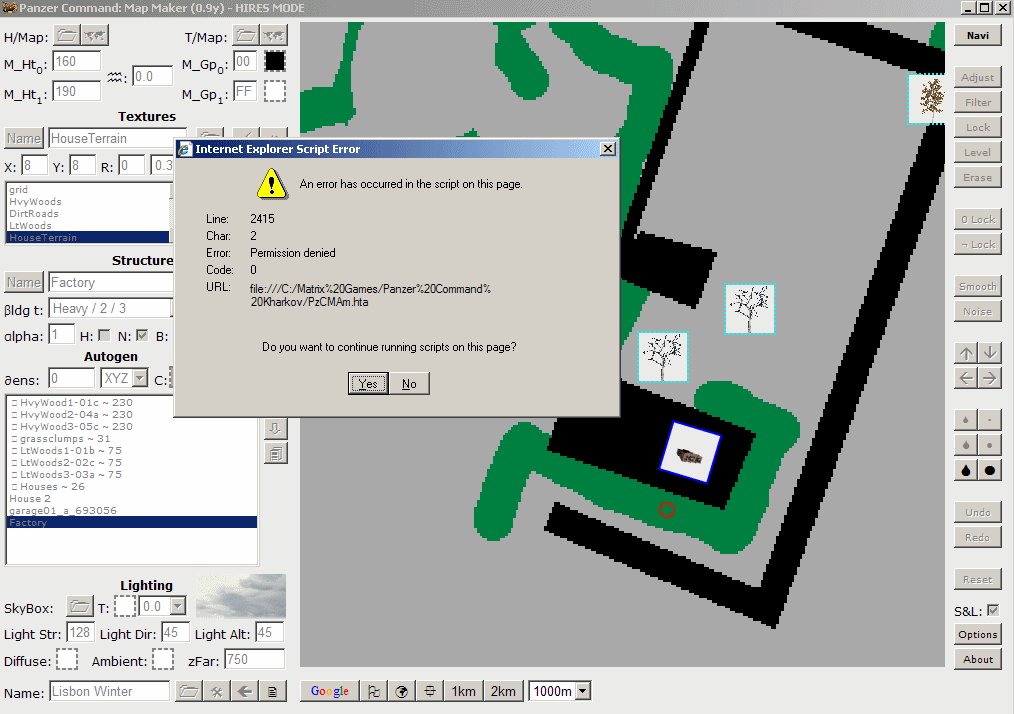Click the globe icon in bottom toolbar
Screen dimensions: 1014x714
(402, 691)
